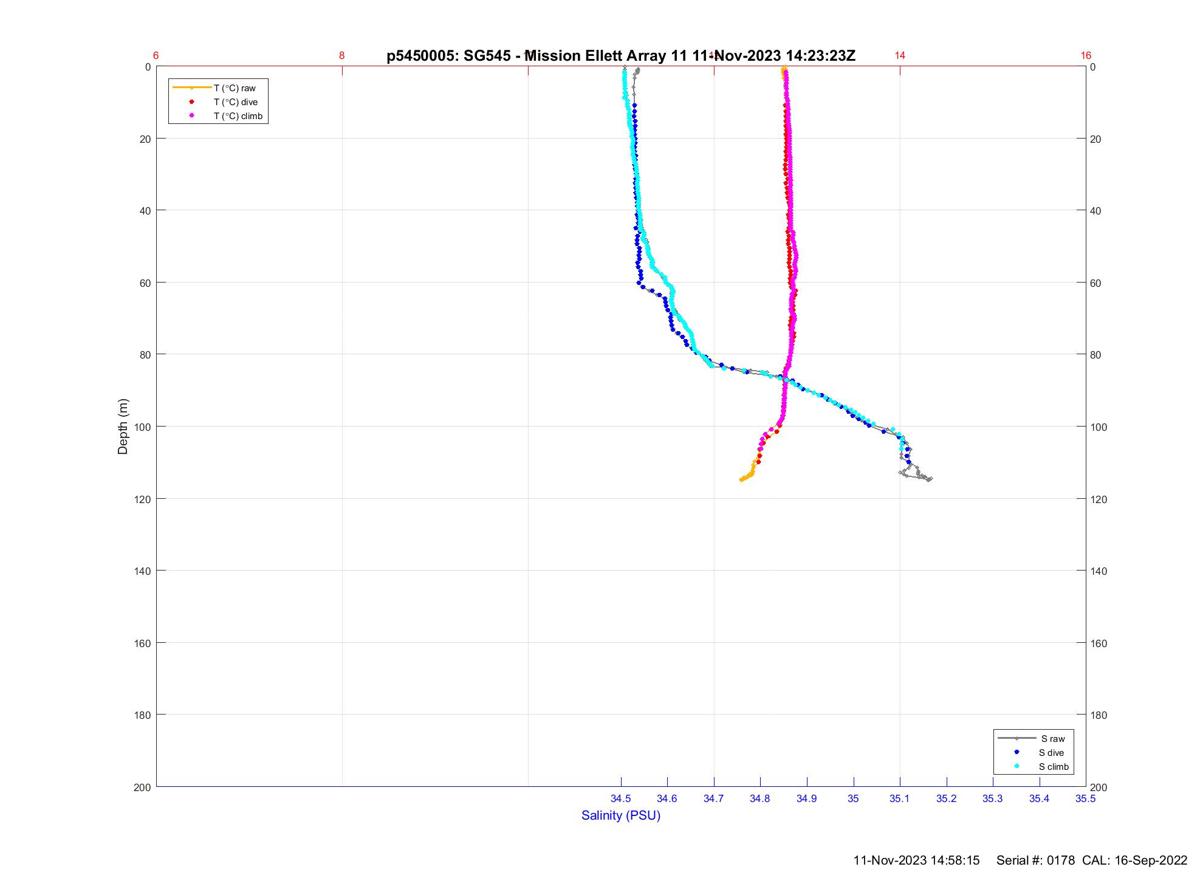Screen dimensions: 1200x885
Task: Click the '160' tick on left depth axis
Action: (x=142, y=643)
